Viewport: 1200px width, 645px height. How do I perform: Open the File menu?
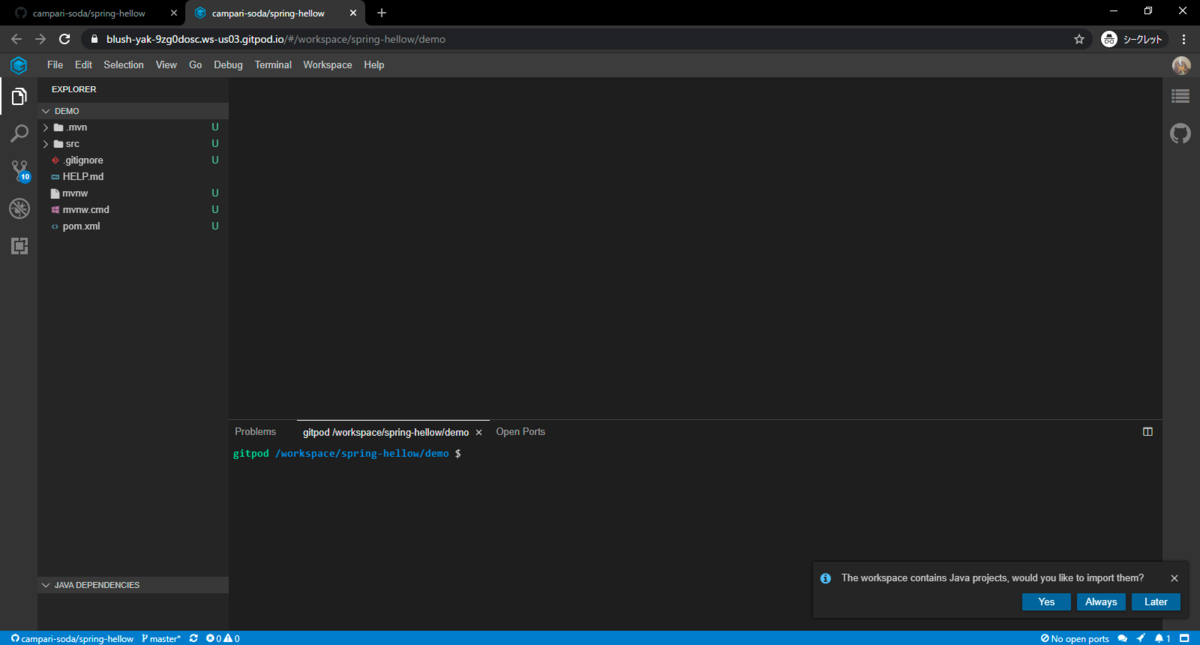(x=55, y=65)
